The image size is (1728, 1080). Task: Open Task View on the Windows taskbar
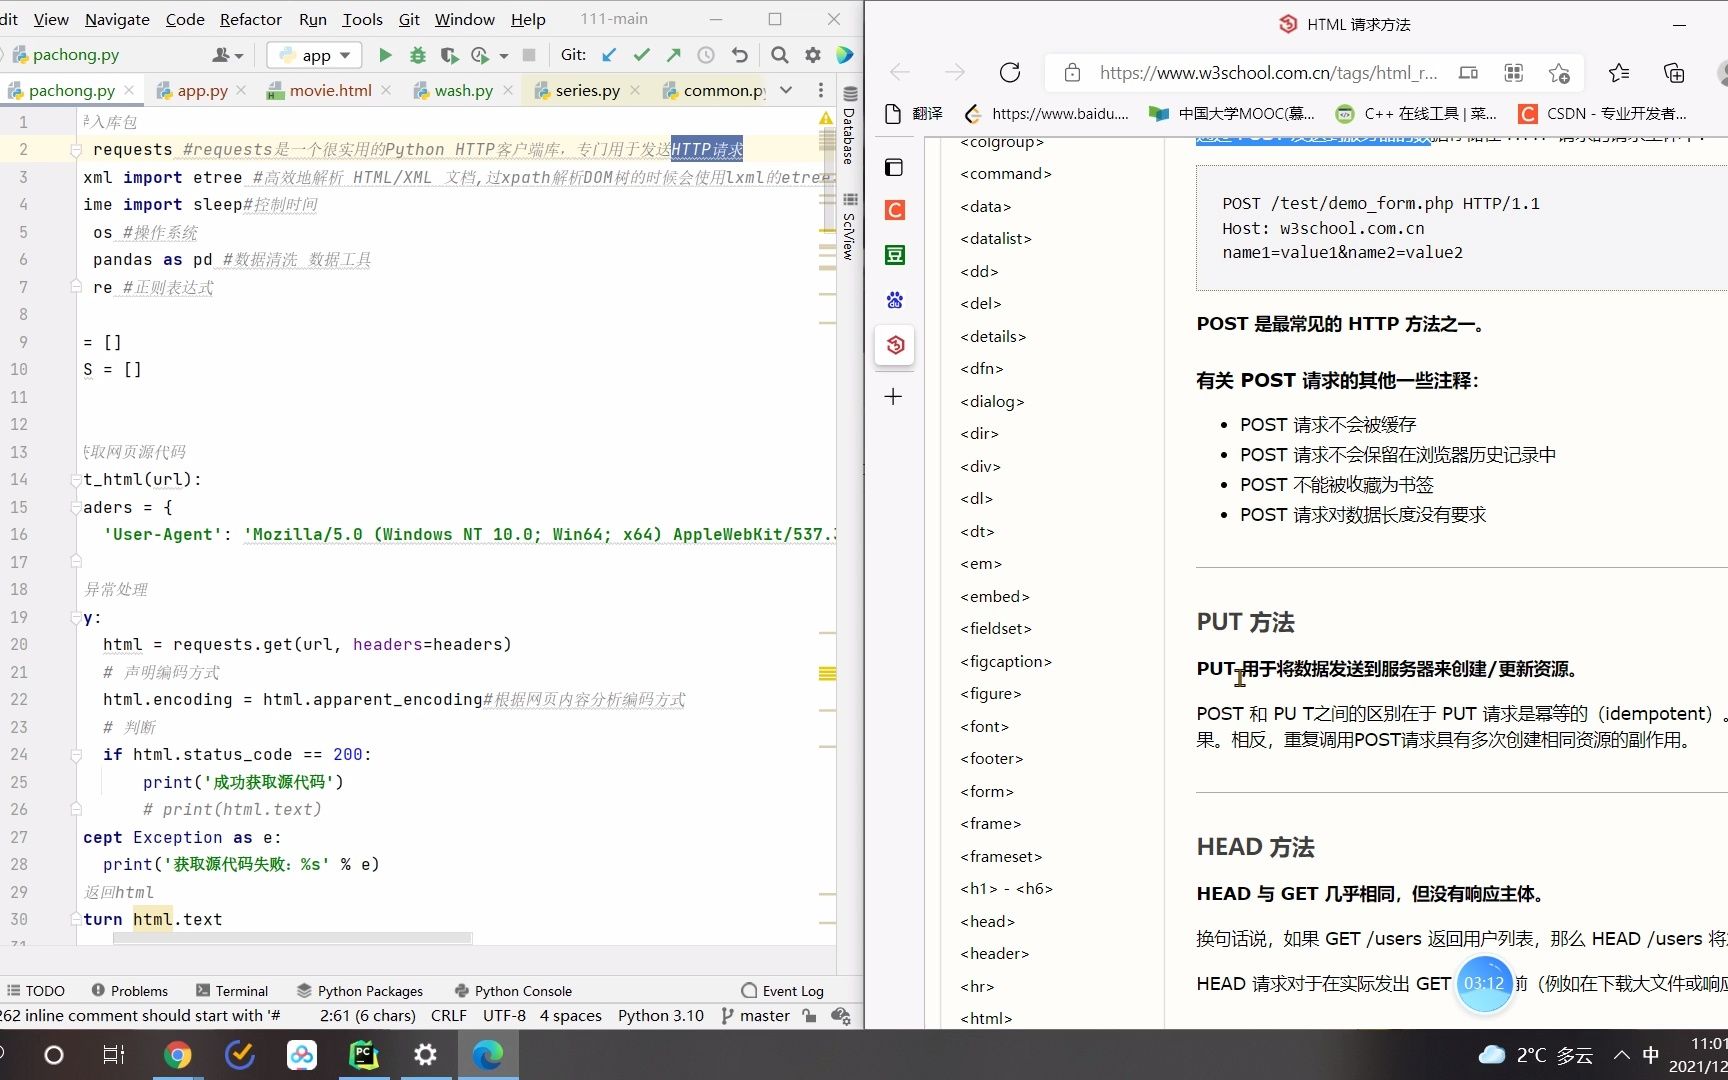[114, 1055]
